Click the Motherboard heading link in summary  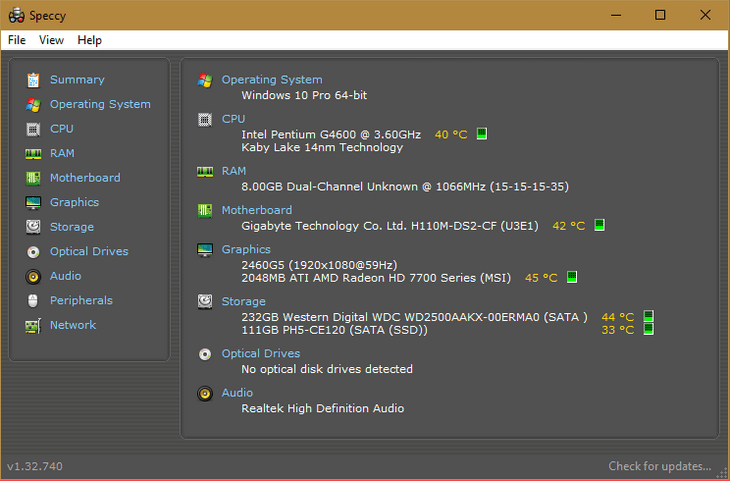click(256, 210)
